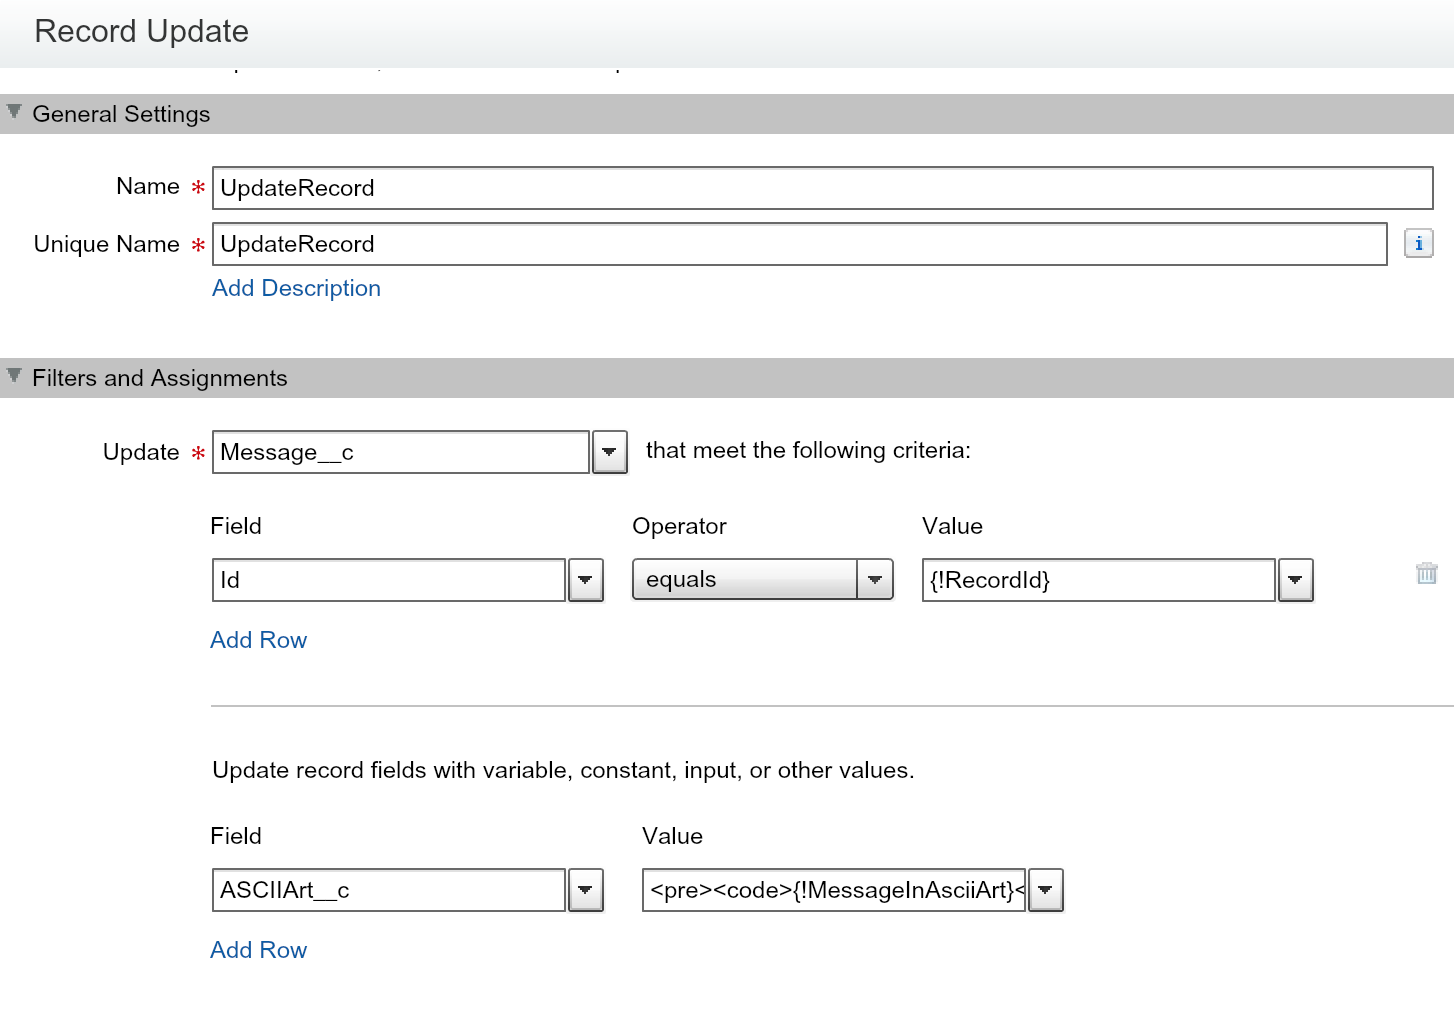Click the assignment Value input with pre code text
Viewport: 1454px width, 1012px height.
click(x=833, y=890)
